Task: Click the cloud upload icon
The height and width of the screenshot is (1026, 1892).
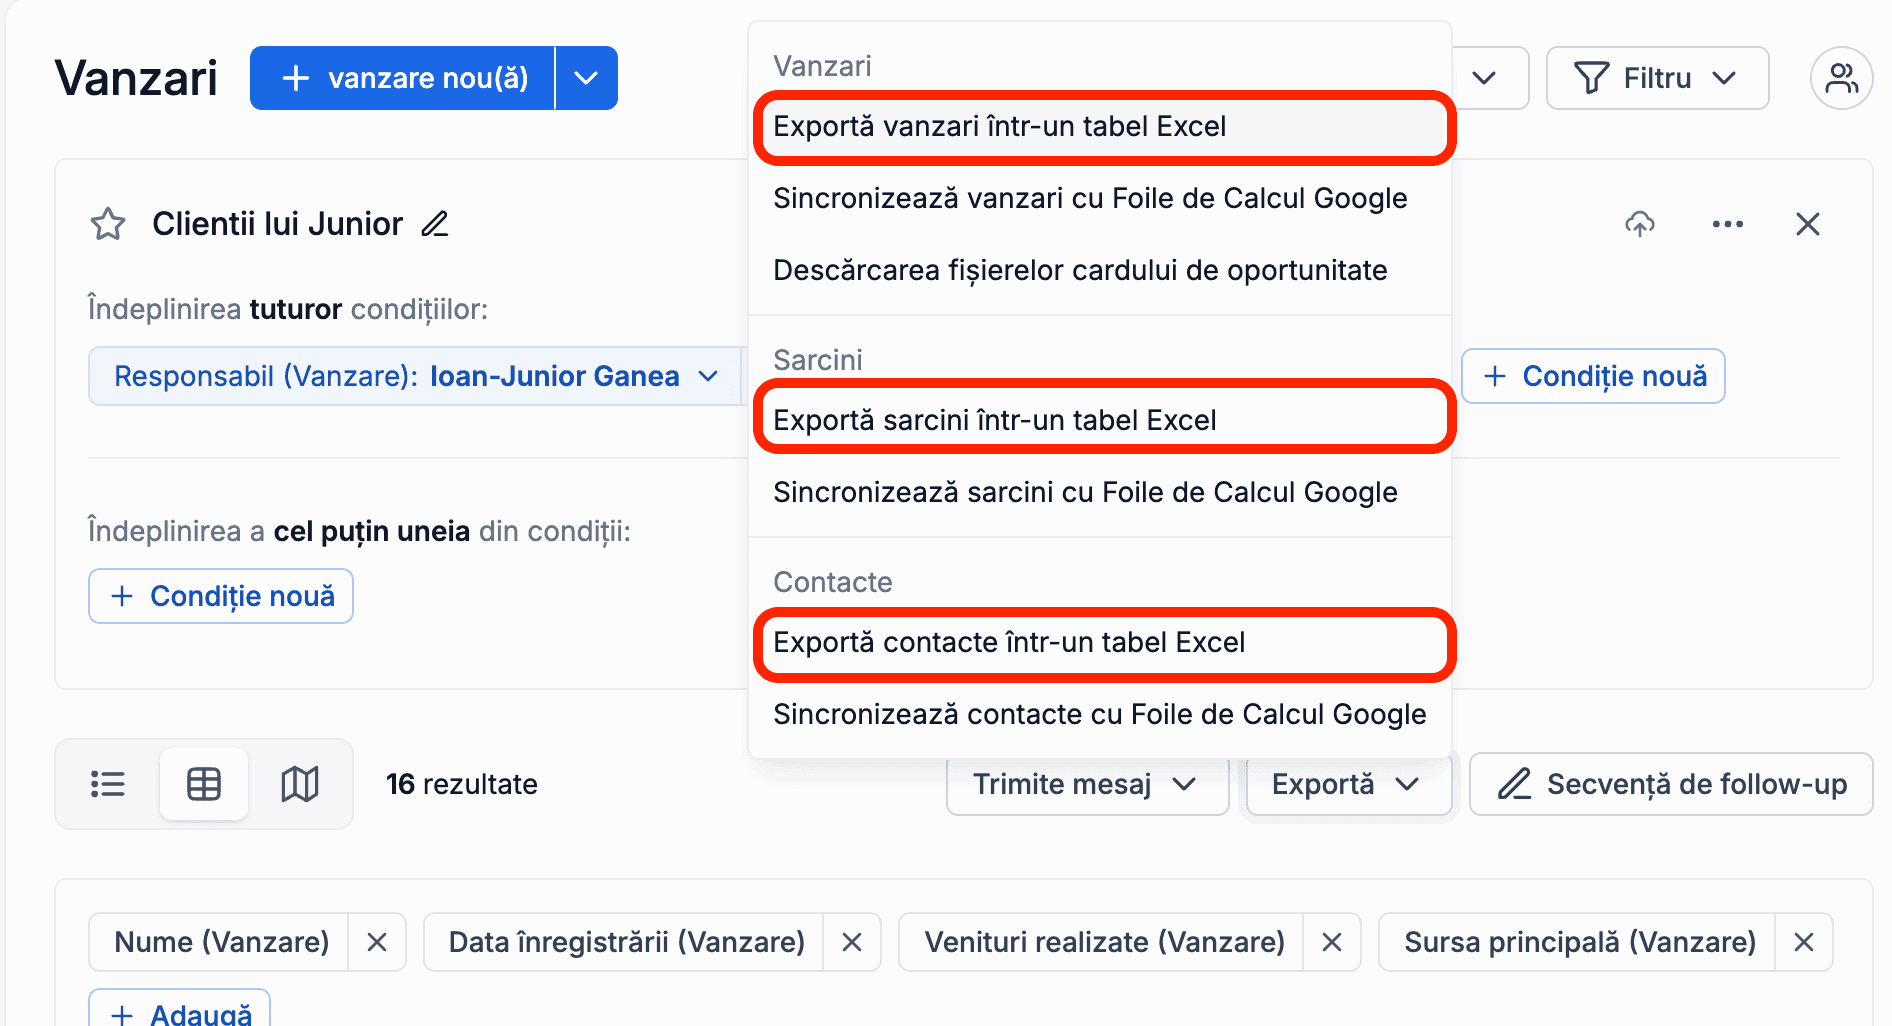Action: 1640,224
